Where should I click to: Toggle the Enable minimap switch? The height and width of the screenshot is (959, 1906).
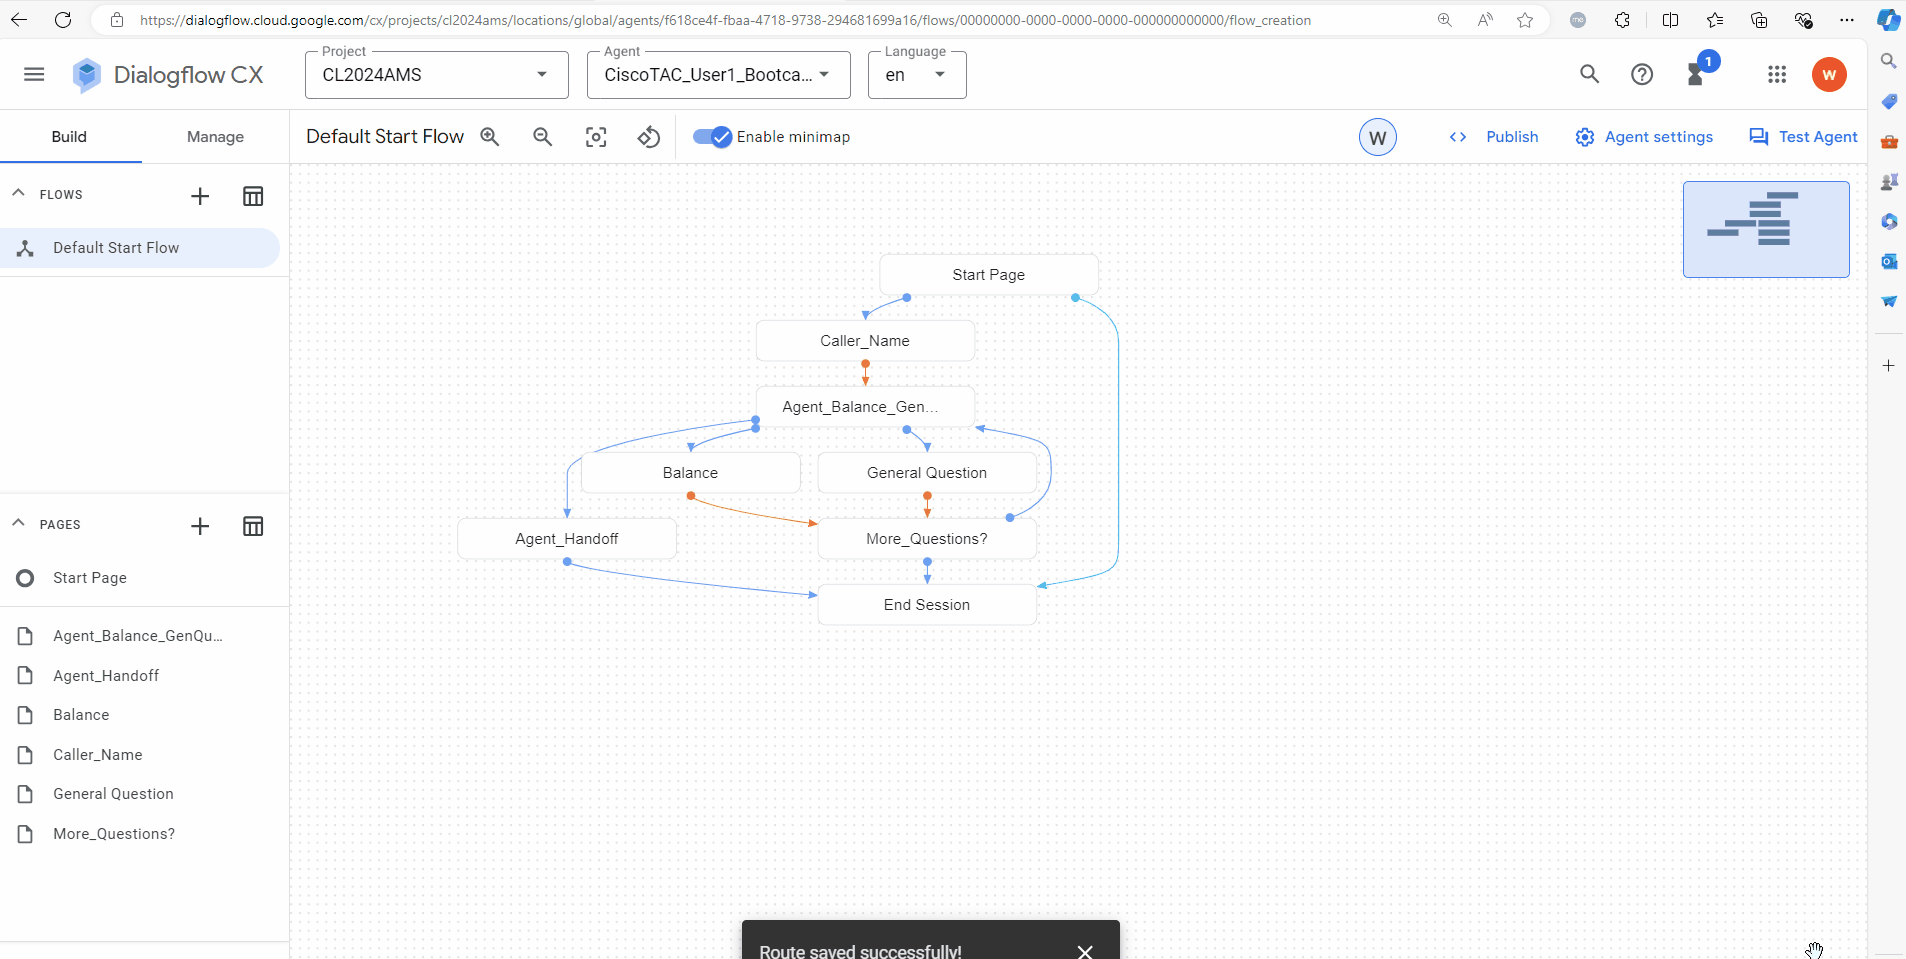pyautogui.click(x=713, y=137)
